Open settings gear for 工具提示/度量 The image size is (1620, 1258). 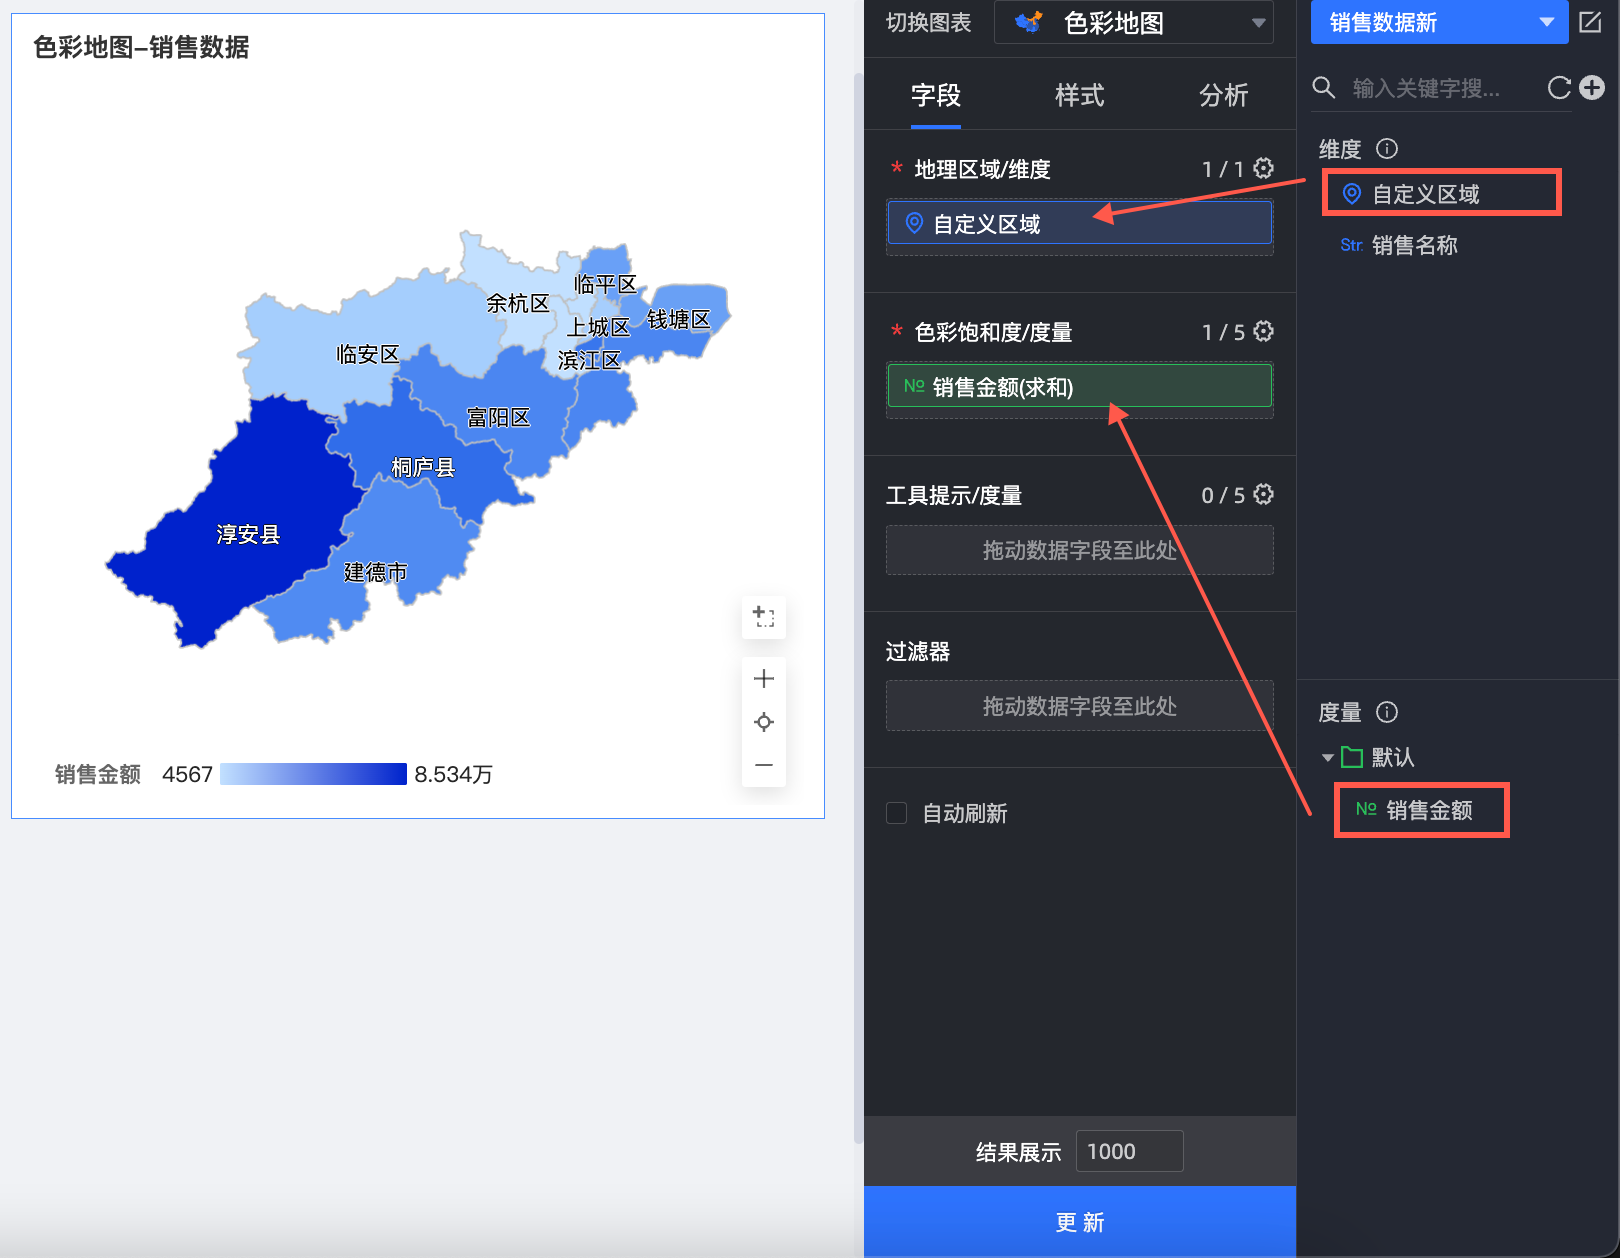point(1264,494)
